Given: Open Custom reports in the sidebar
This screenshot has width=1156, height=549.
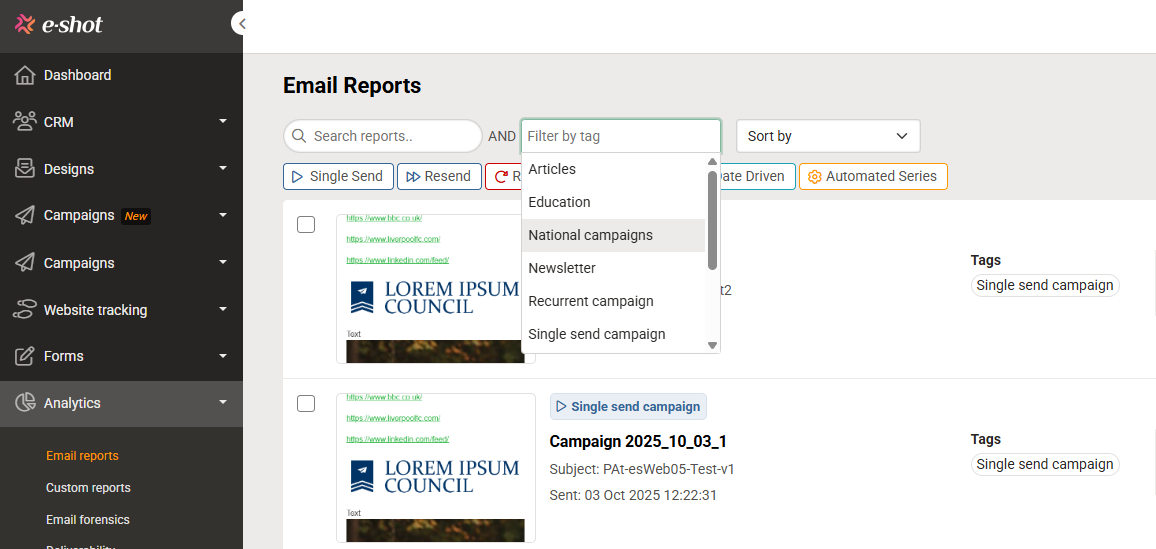Looking at the screenshot, I should point(88,488).
